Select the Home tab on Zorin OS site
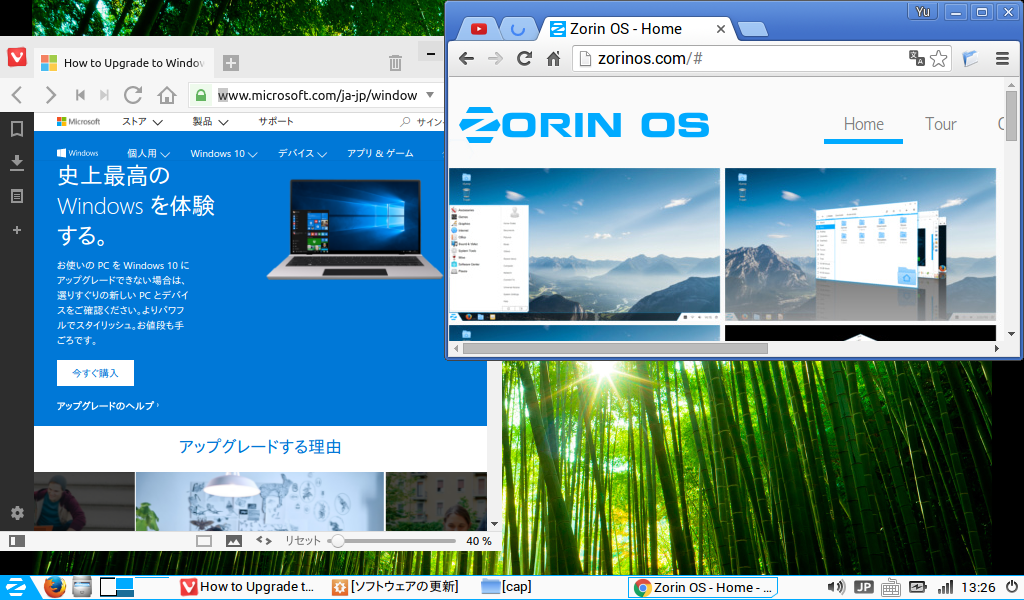The height and width of the screenshot is (600, 1024). (863, 124)
